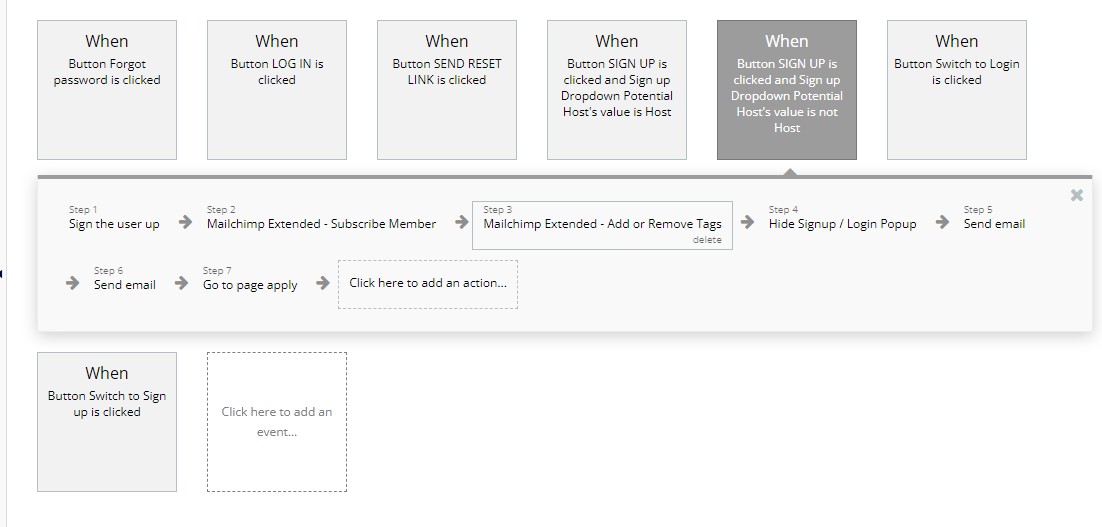Screen dimensions: 1102x527
Task: Click the arrow between Step 1 and Step 2
Action: (185, 222)
